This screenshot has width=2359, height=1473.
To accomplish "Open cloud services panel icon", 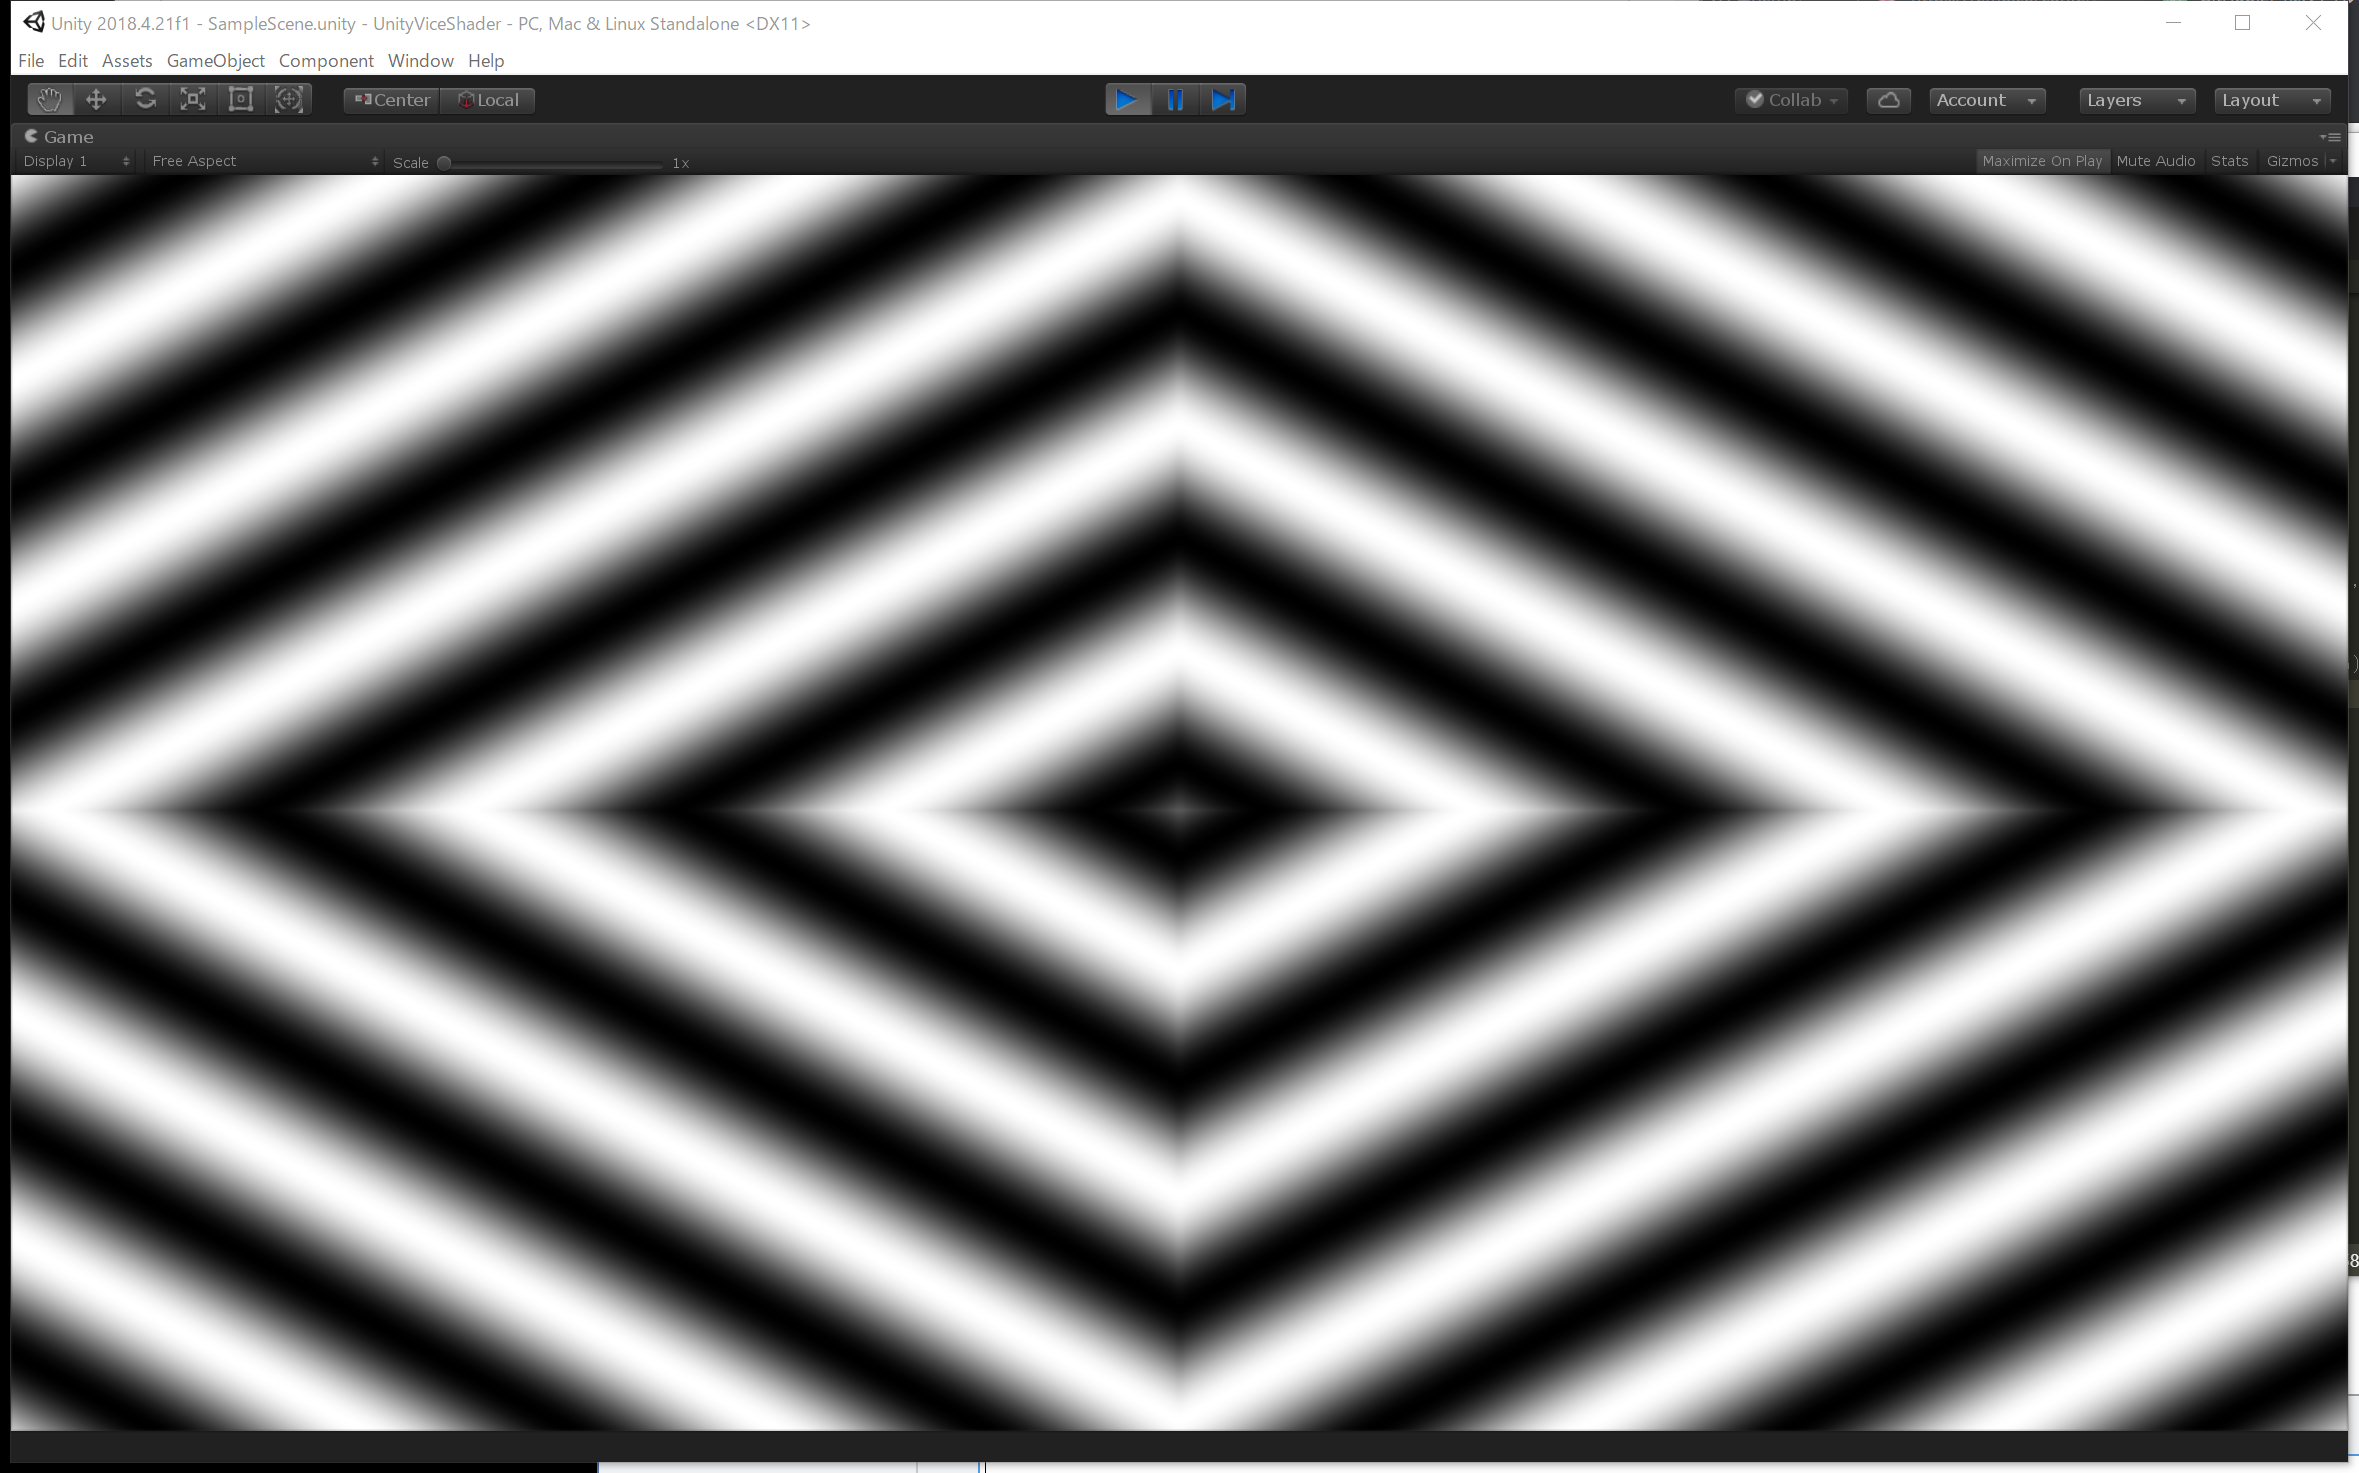I will (1888, 100).
